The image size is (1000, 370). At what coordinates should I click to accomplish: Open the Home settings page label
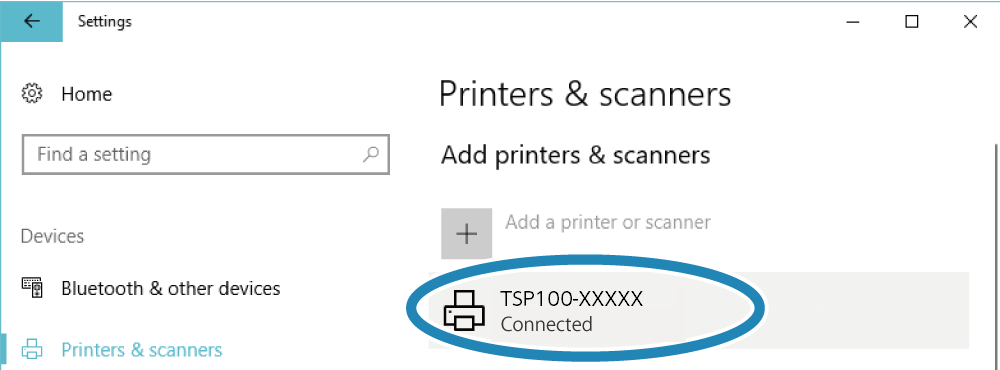(x=87, y=94)
